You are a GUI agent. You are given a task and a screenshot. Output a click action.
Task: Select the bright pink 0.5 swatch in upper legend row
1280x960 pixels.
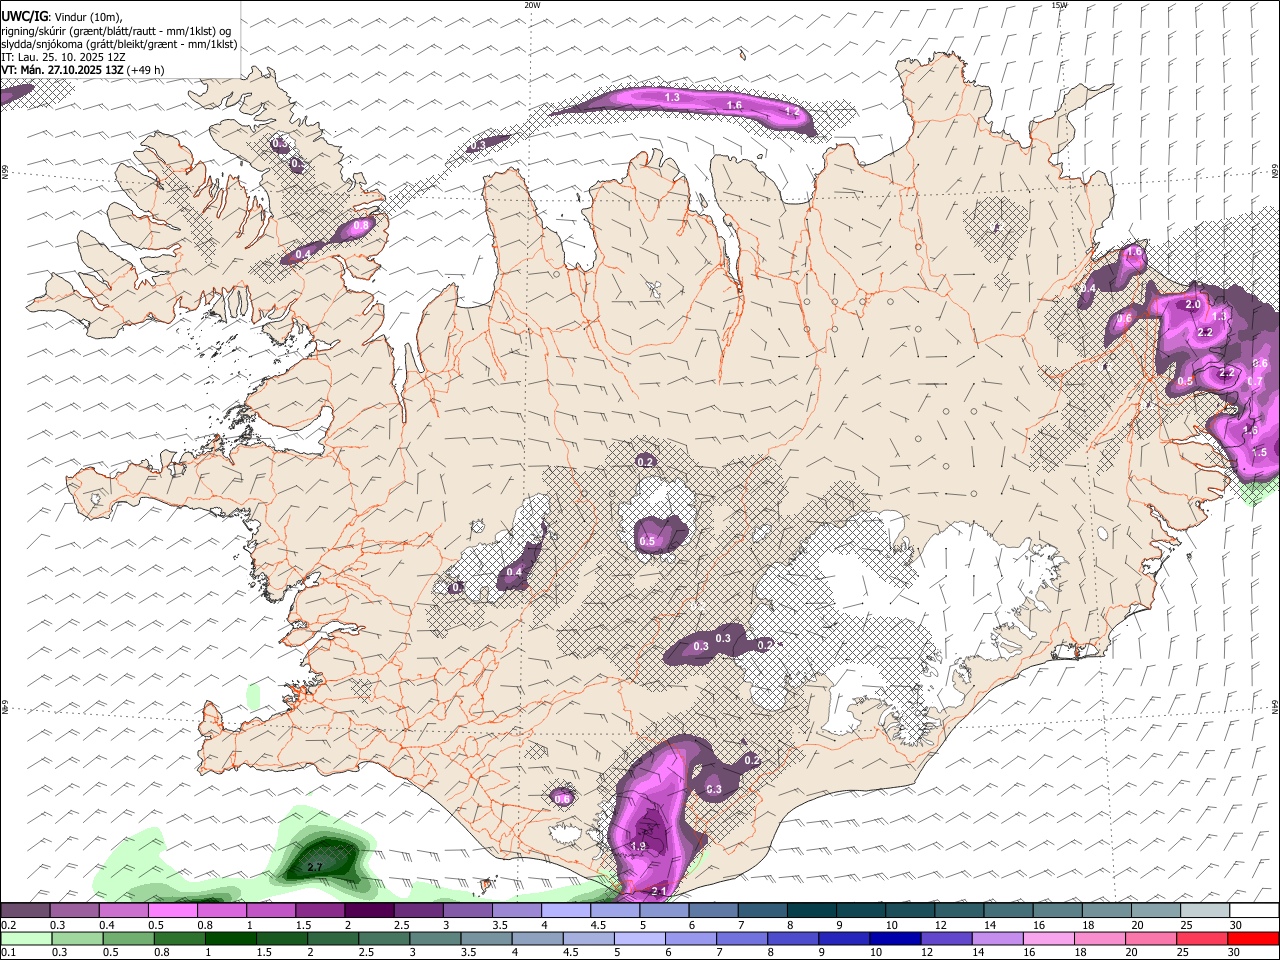[x=173, y=910]
